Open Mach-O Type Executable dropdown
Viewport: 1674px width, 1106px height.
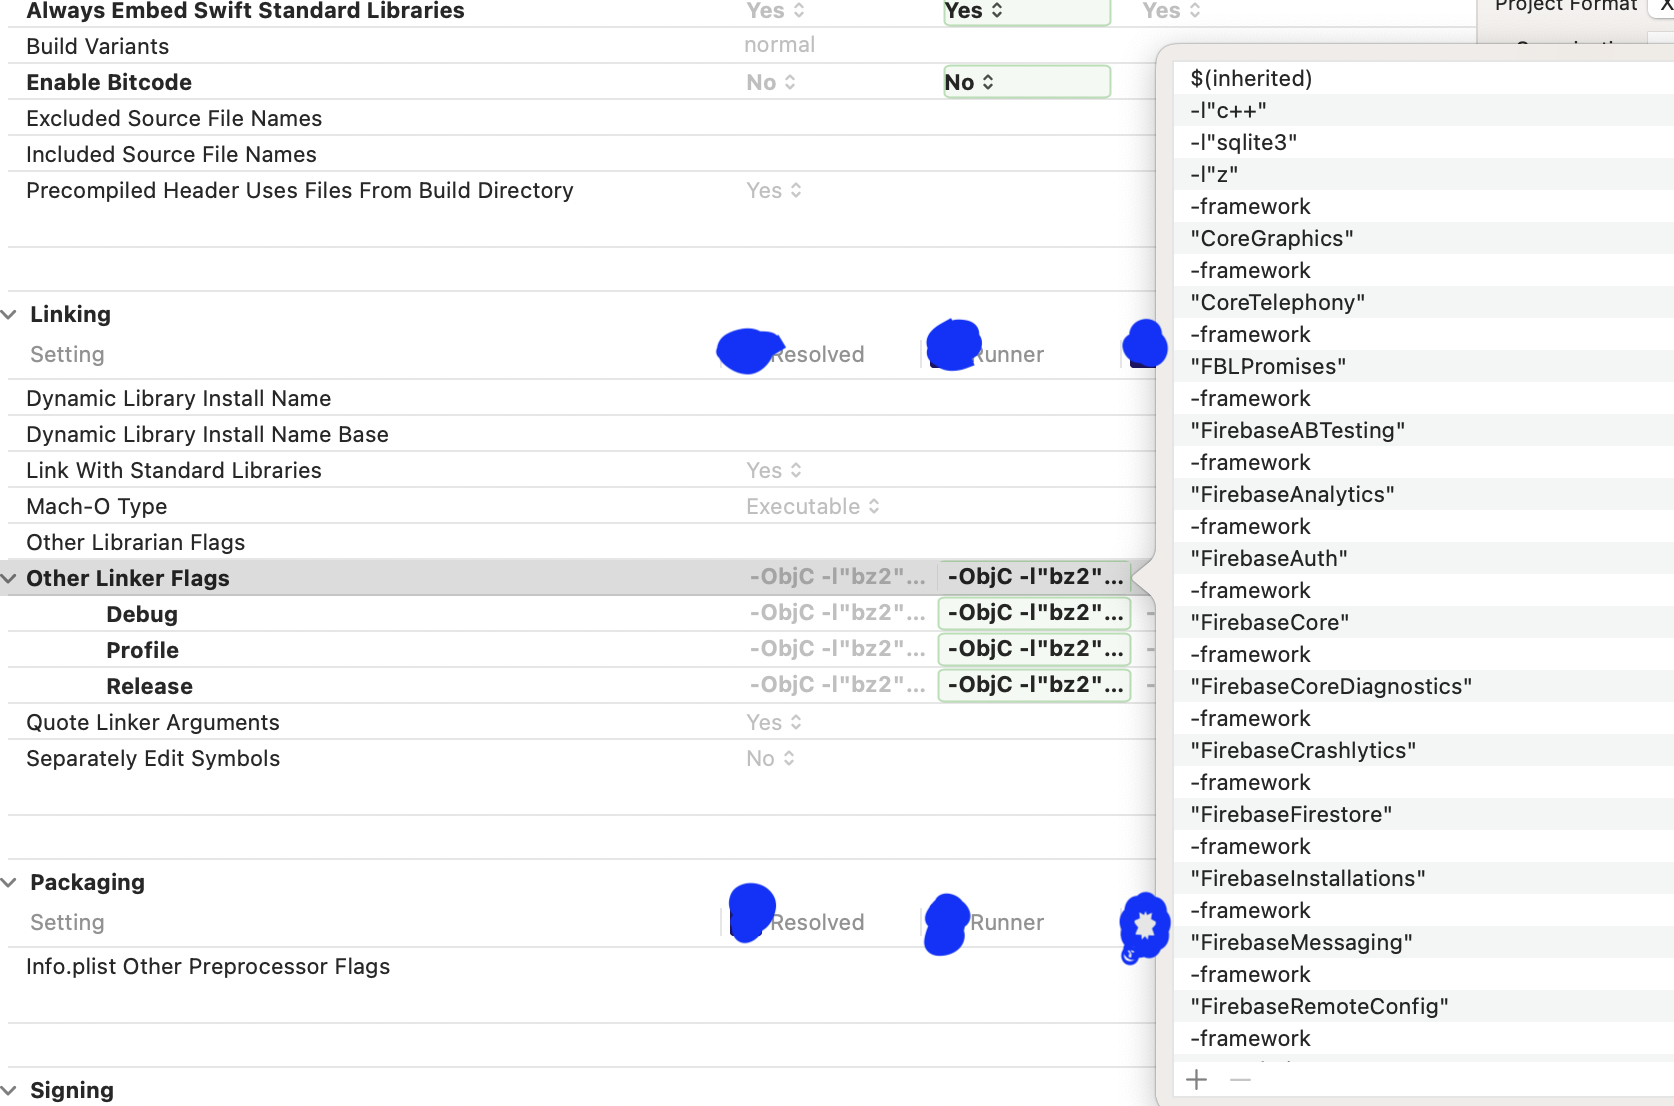tap(813, 506)
